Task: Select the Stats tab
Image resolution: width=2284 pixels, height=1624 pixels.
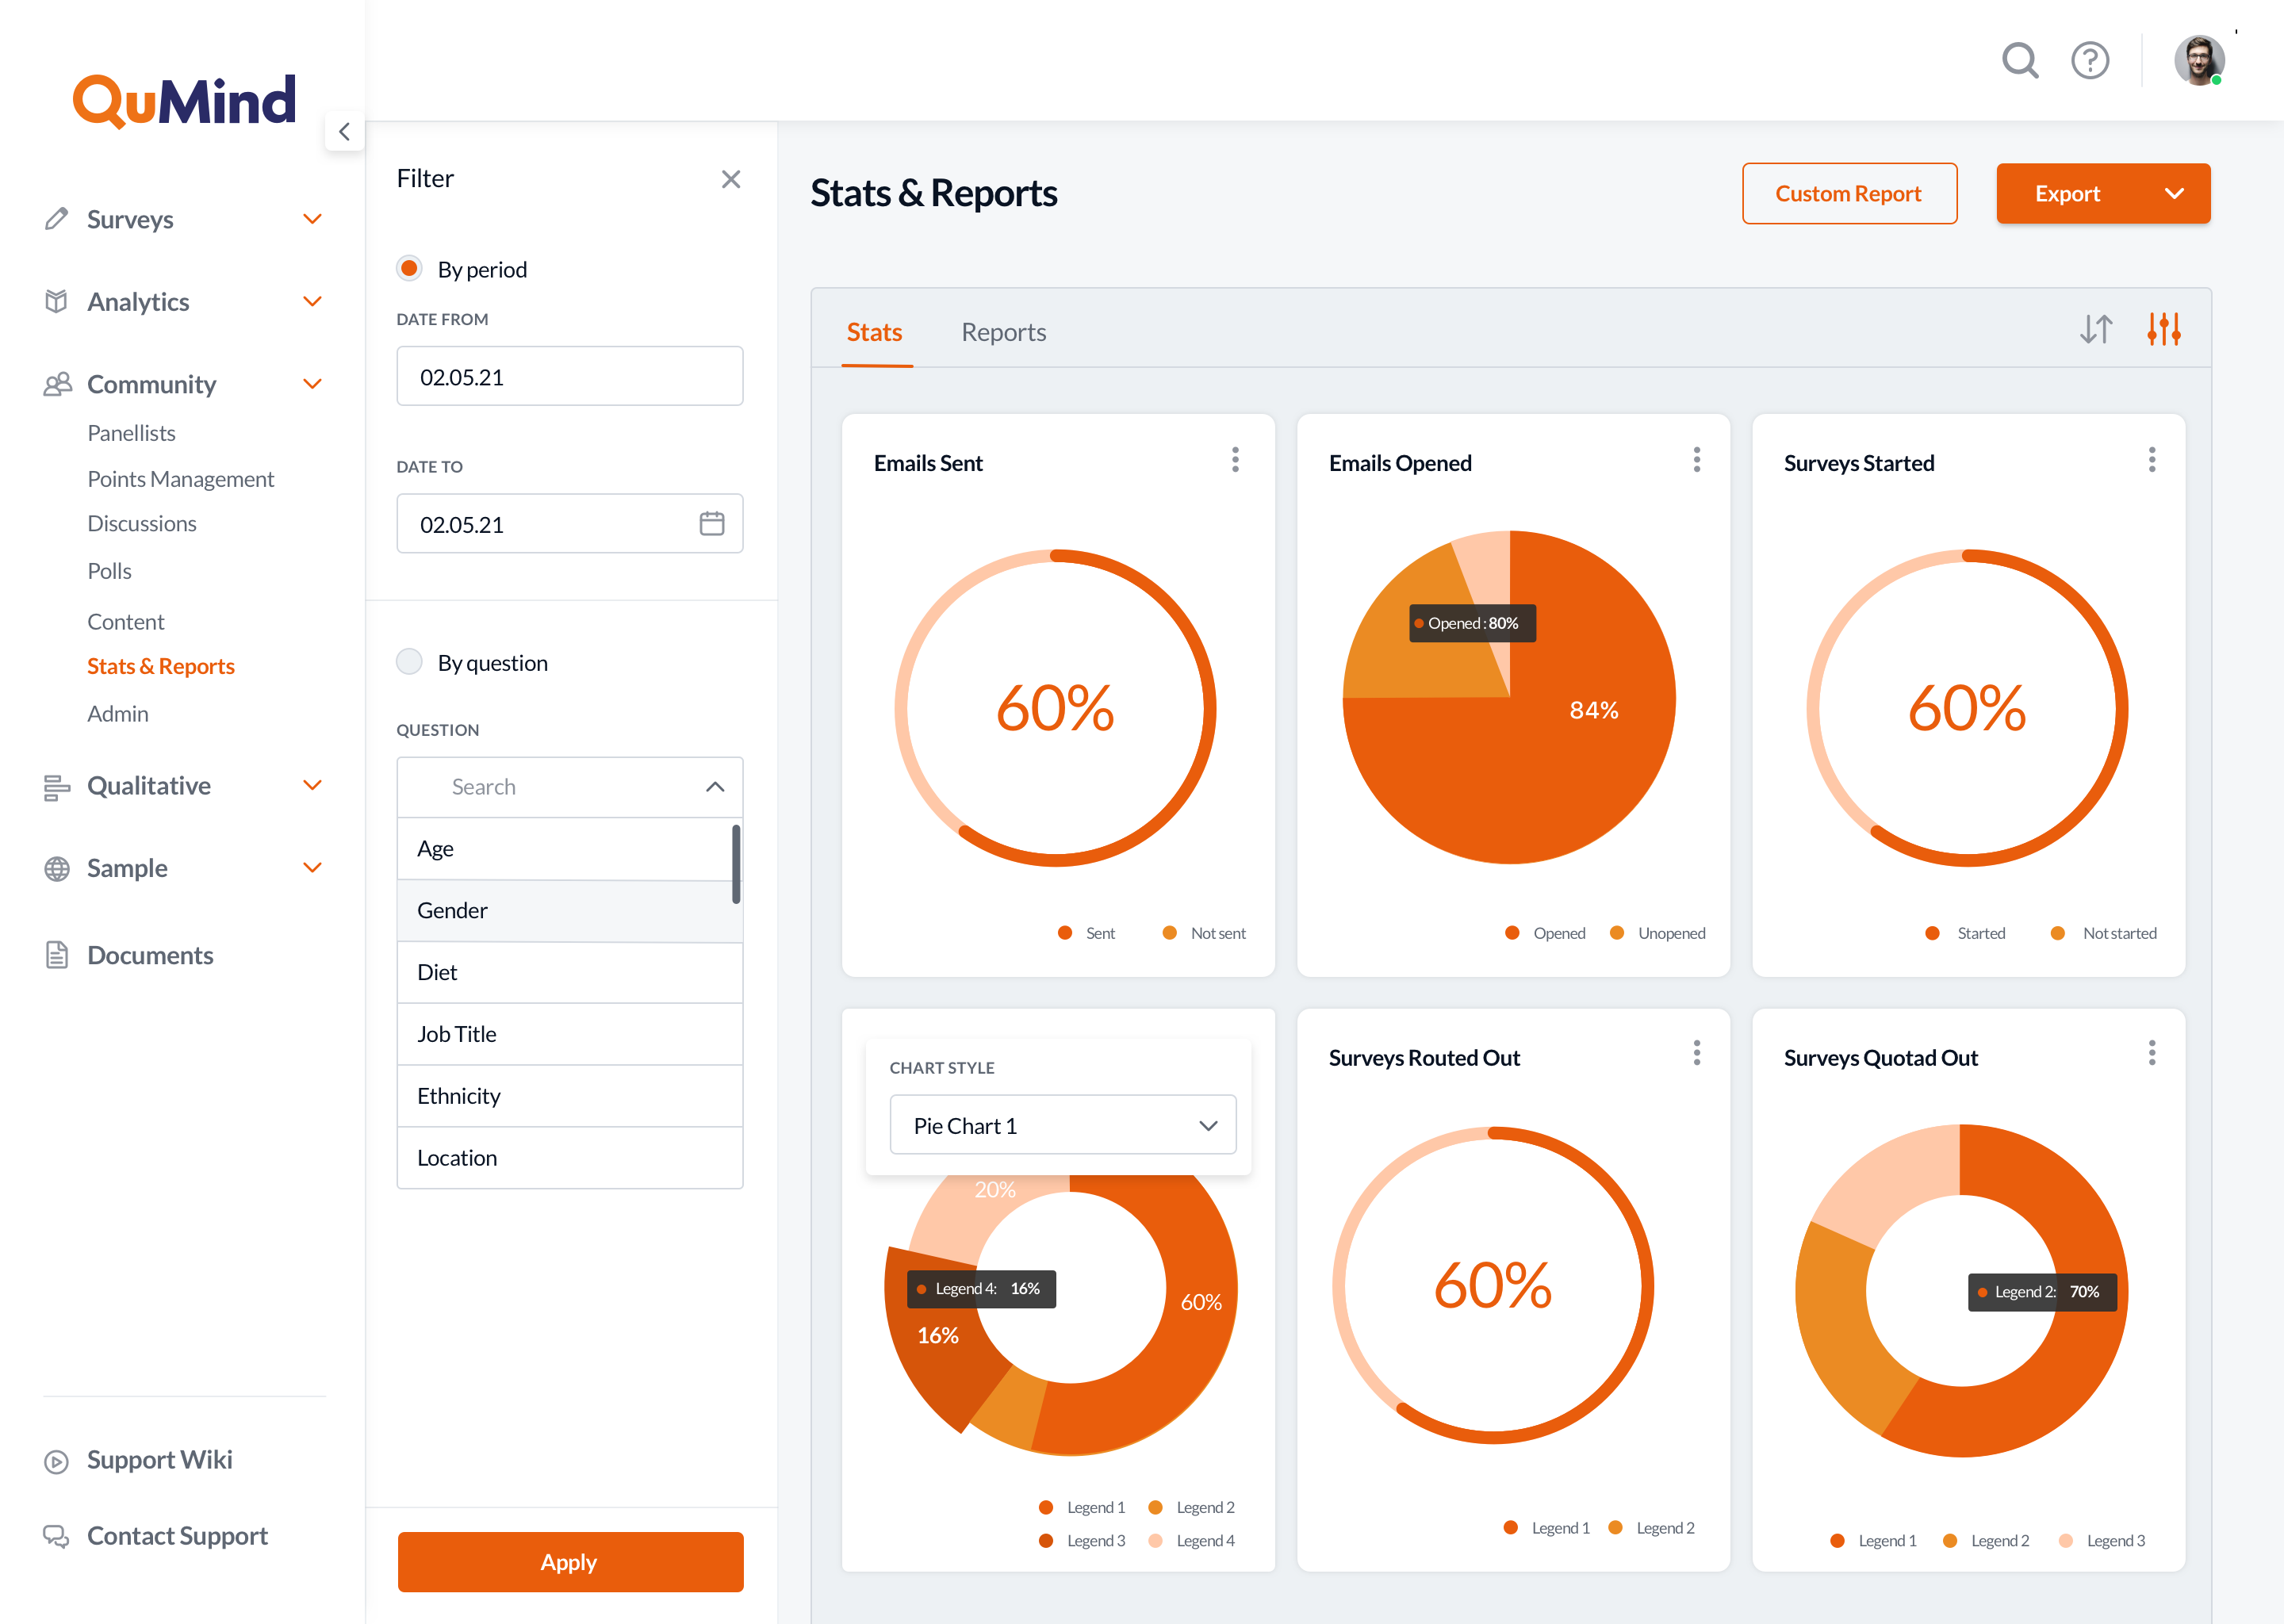Action: (875, 332)
